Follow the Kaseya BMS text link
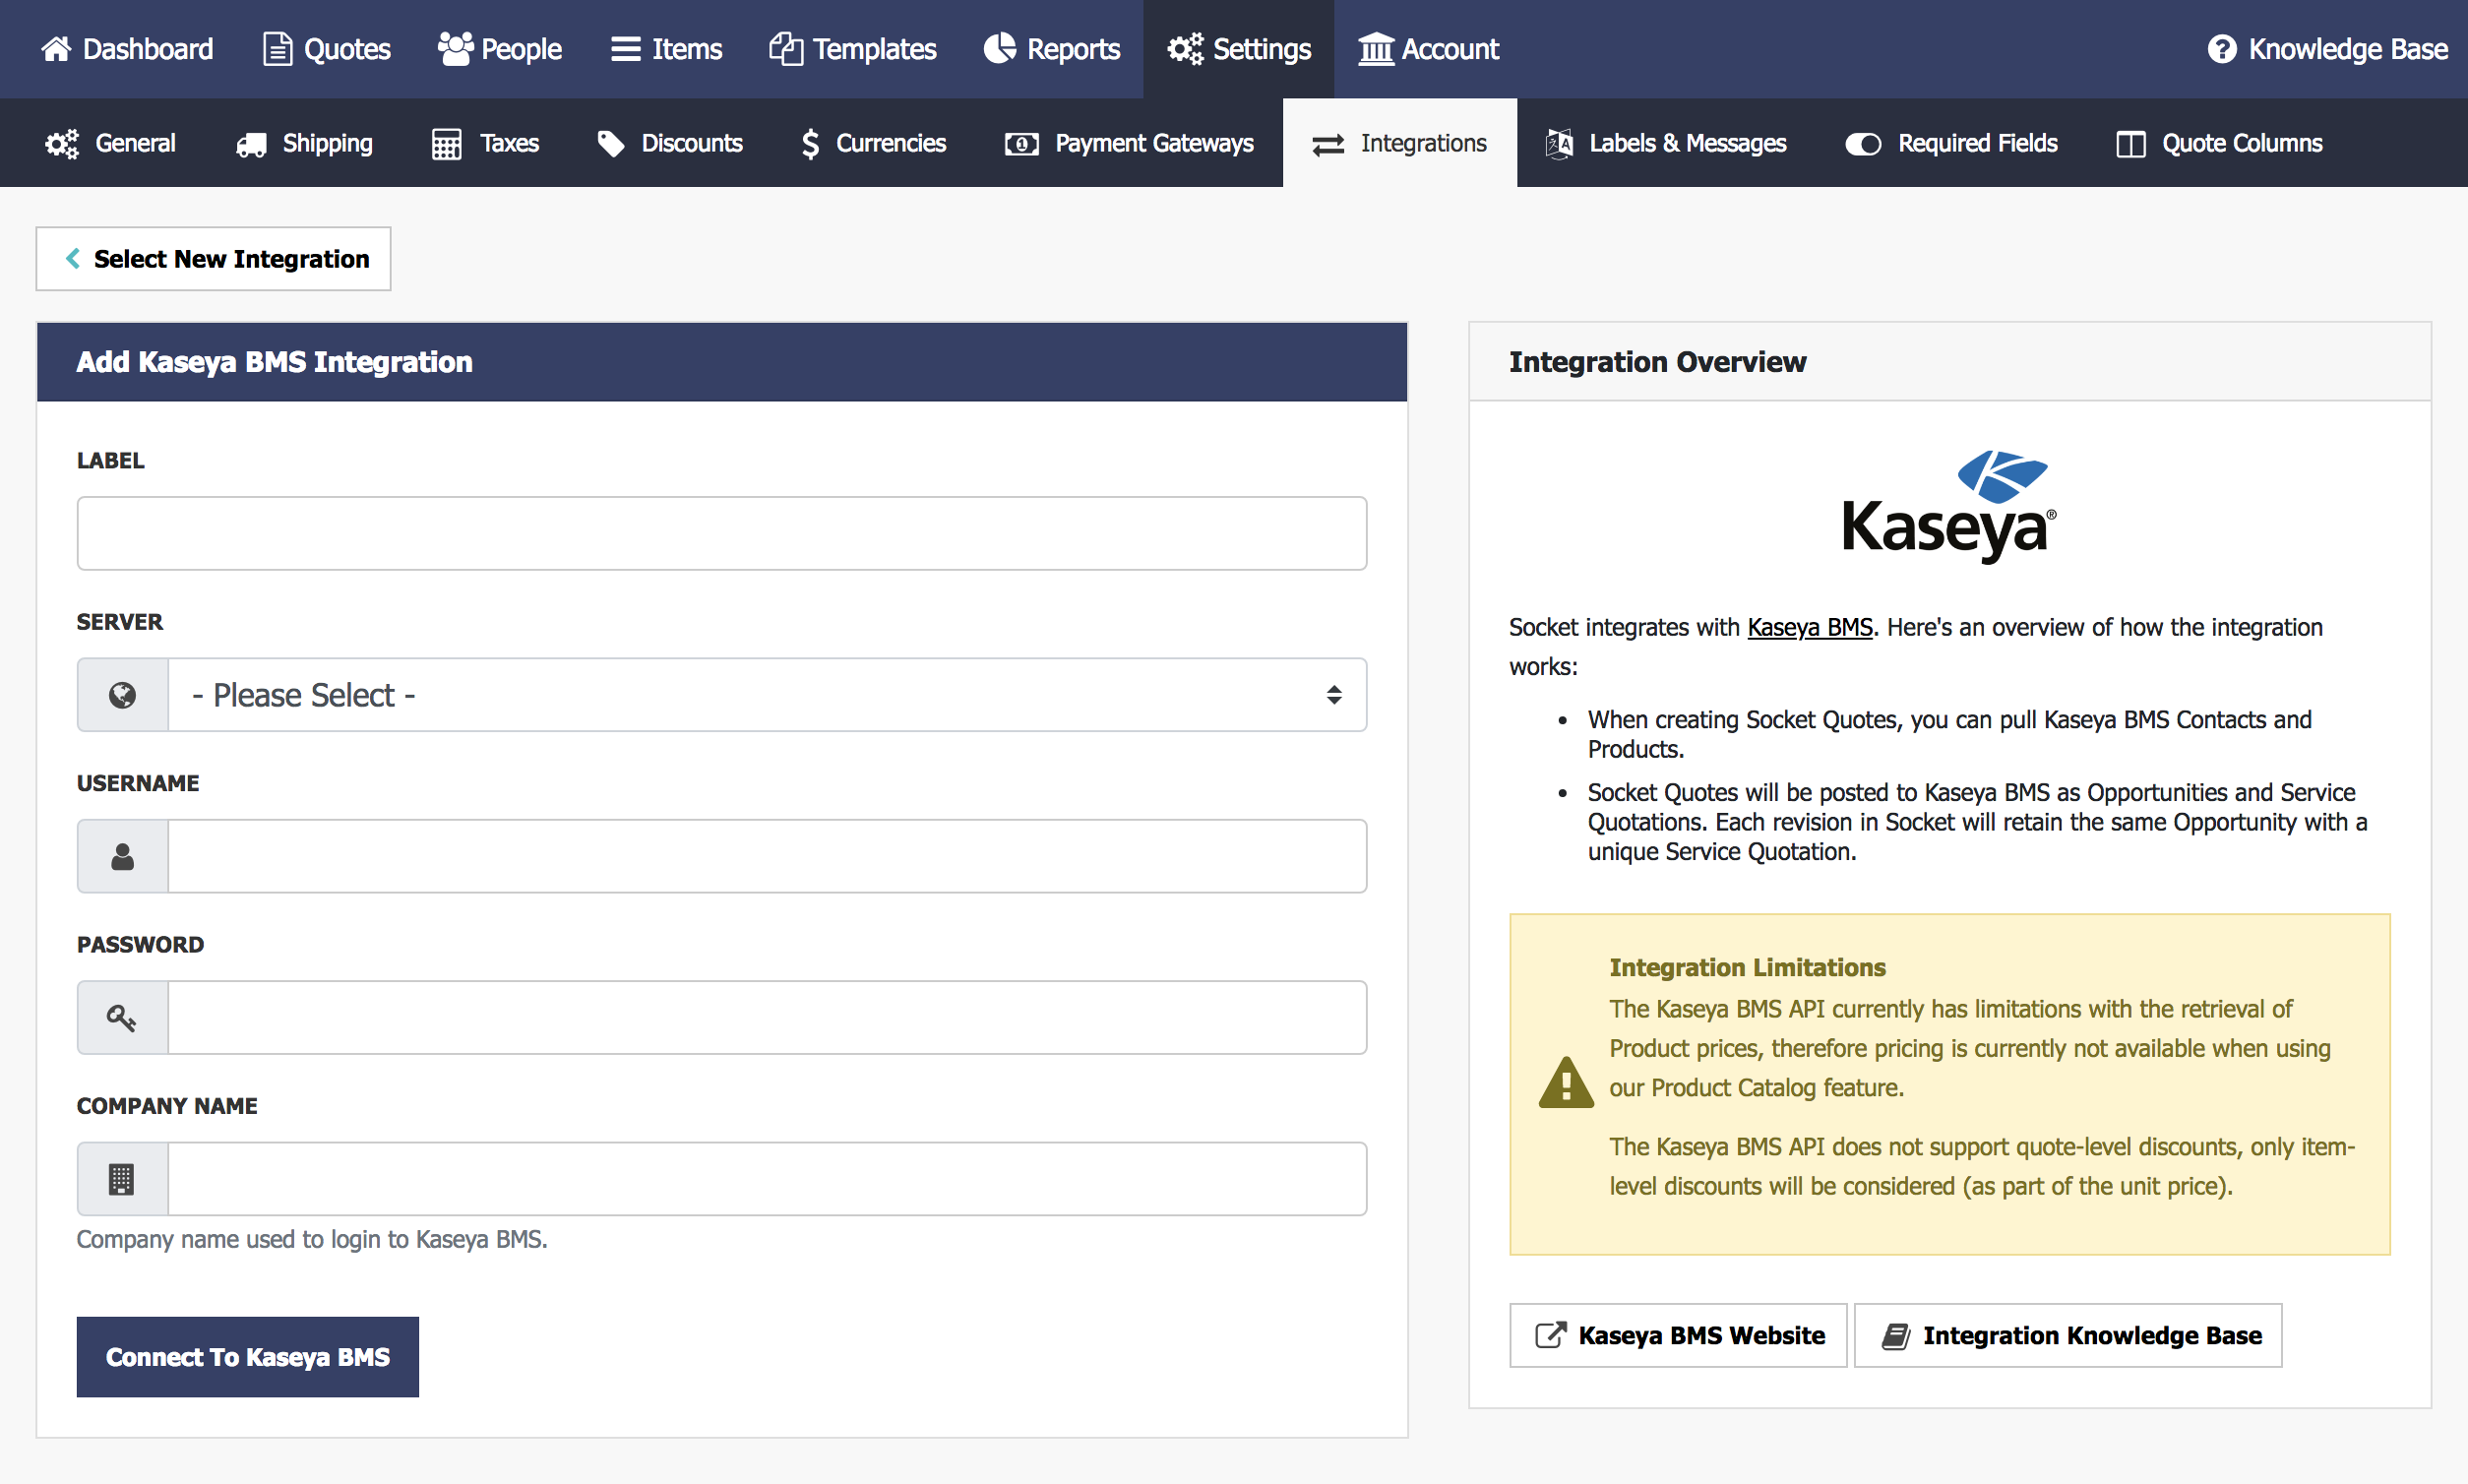Image resolution: width=2468 pixels, height=1484 pixels. (x=1809, y=627)
